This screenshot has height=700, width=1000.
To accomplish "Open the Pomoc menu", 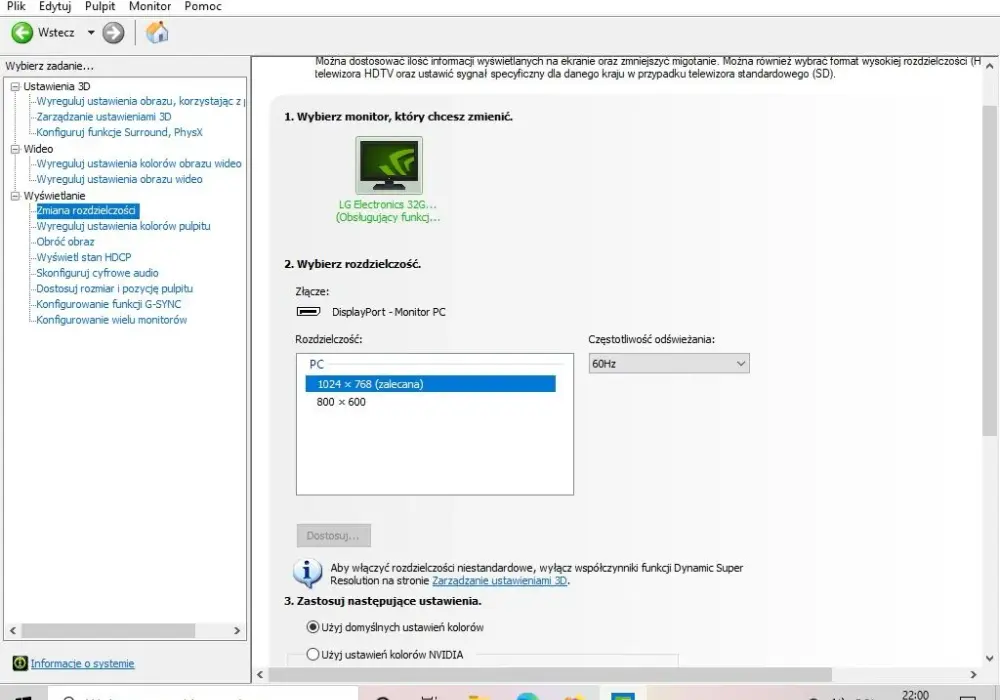I will (x=203, y=6).
